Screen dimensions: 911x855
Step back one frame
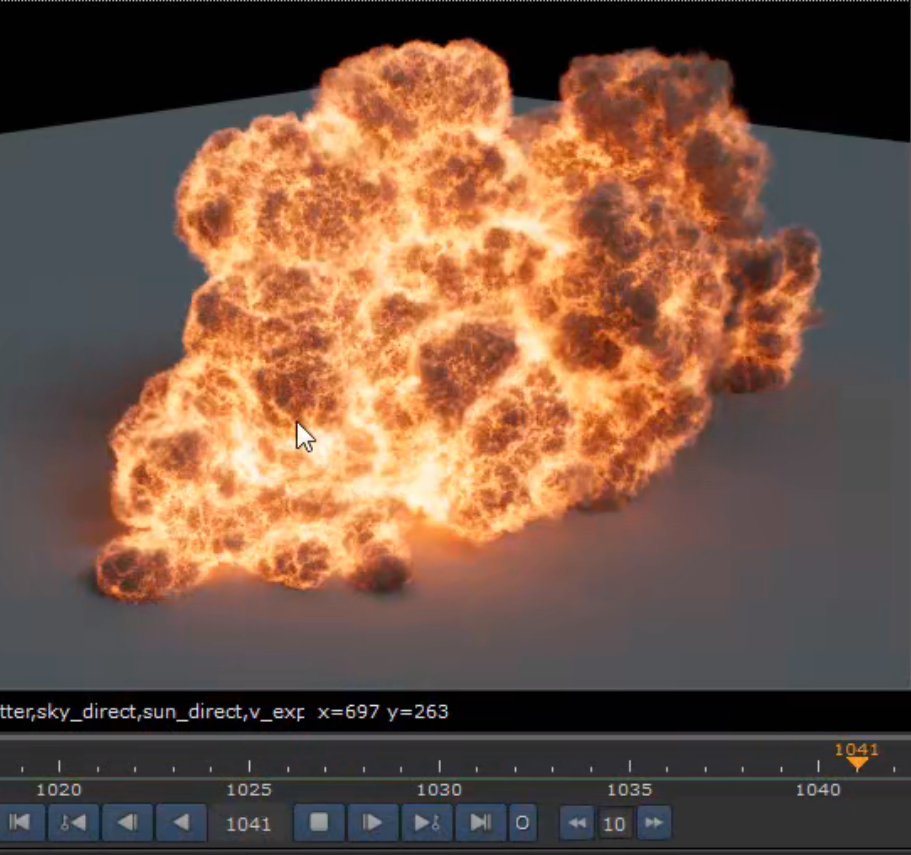click(x=127, y=822)
